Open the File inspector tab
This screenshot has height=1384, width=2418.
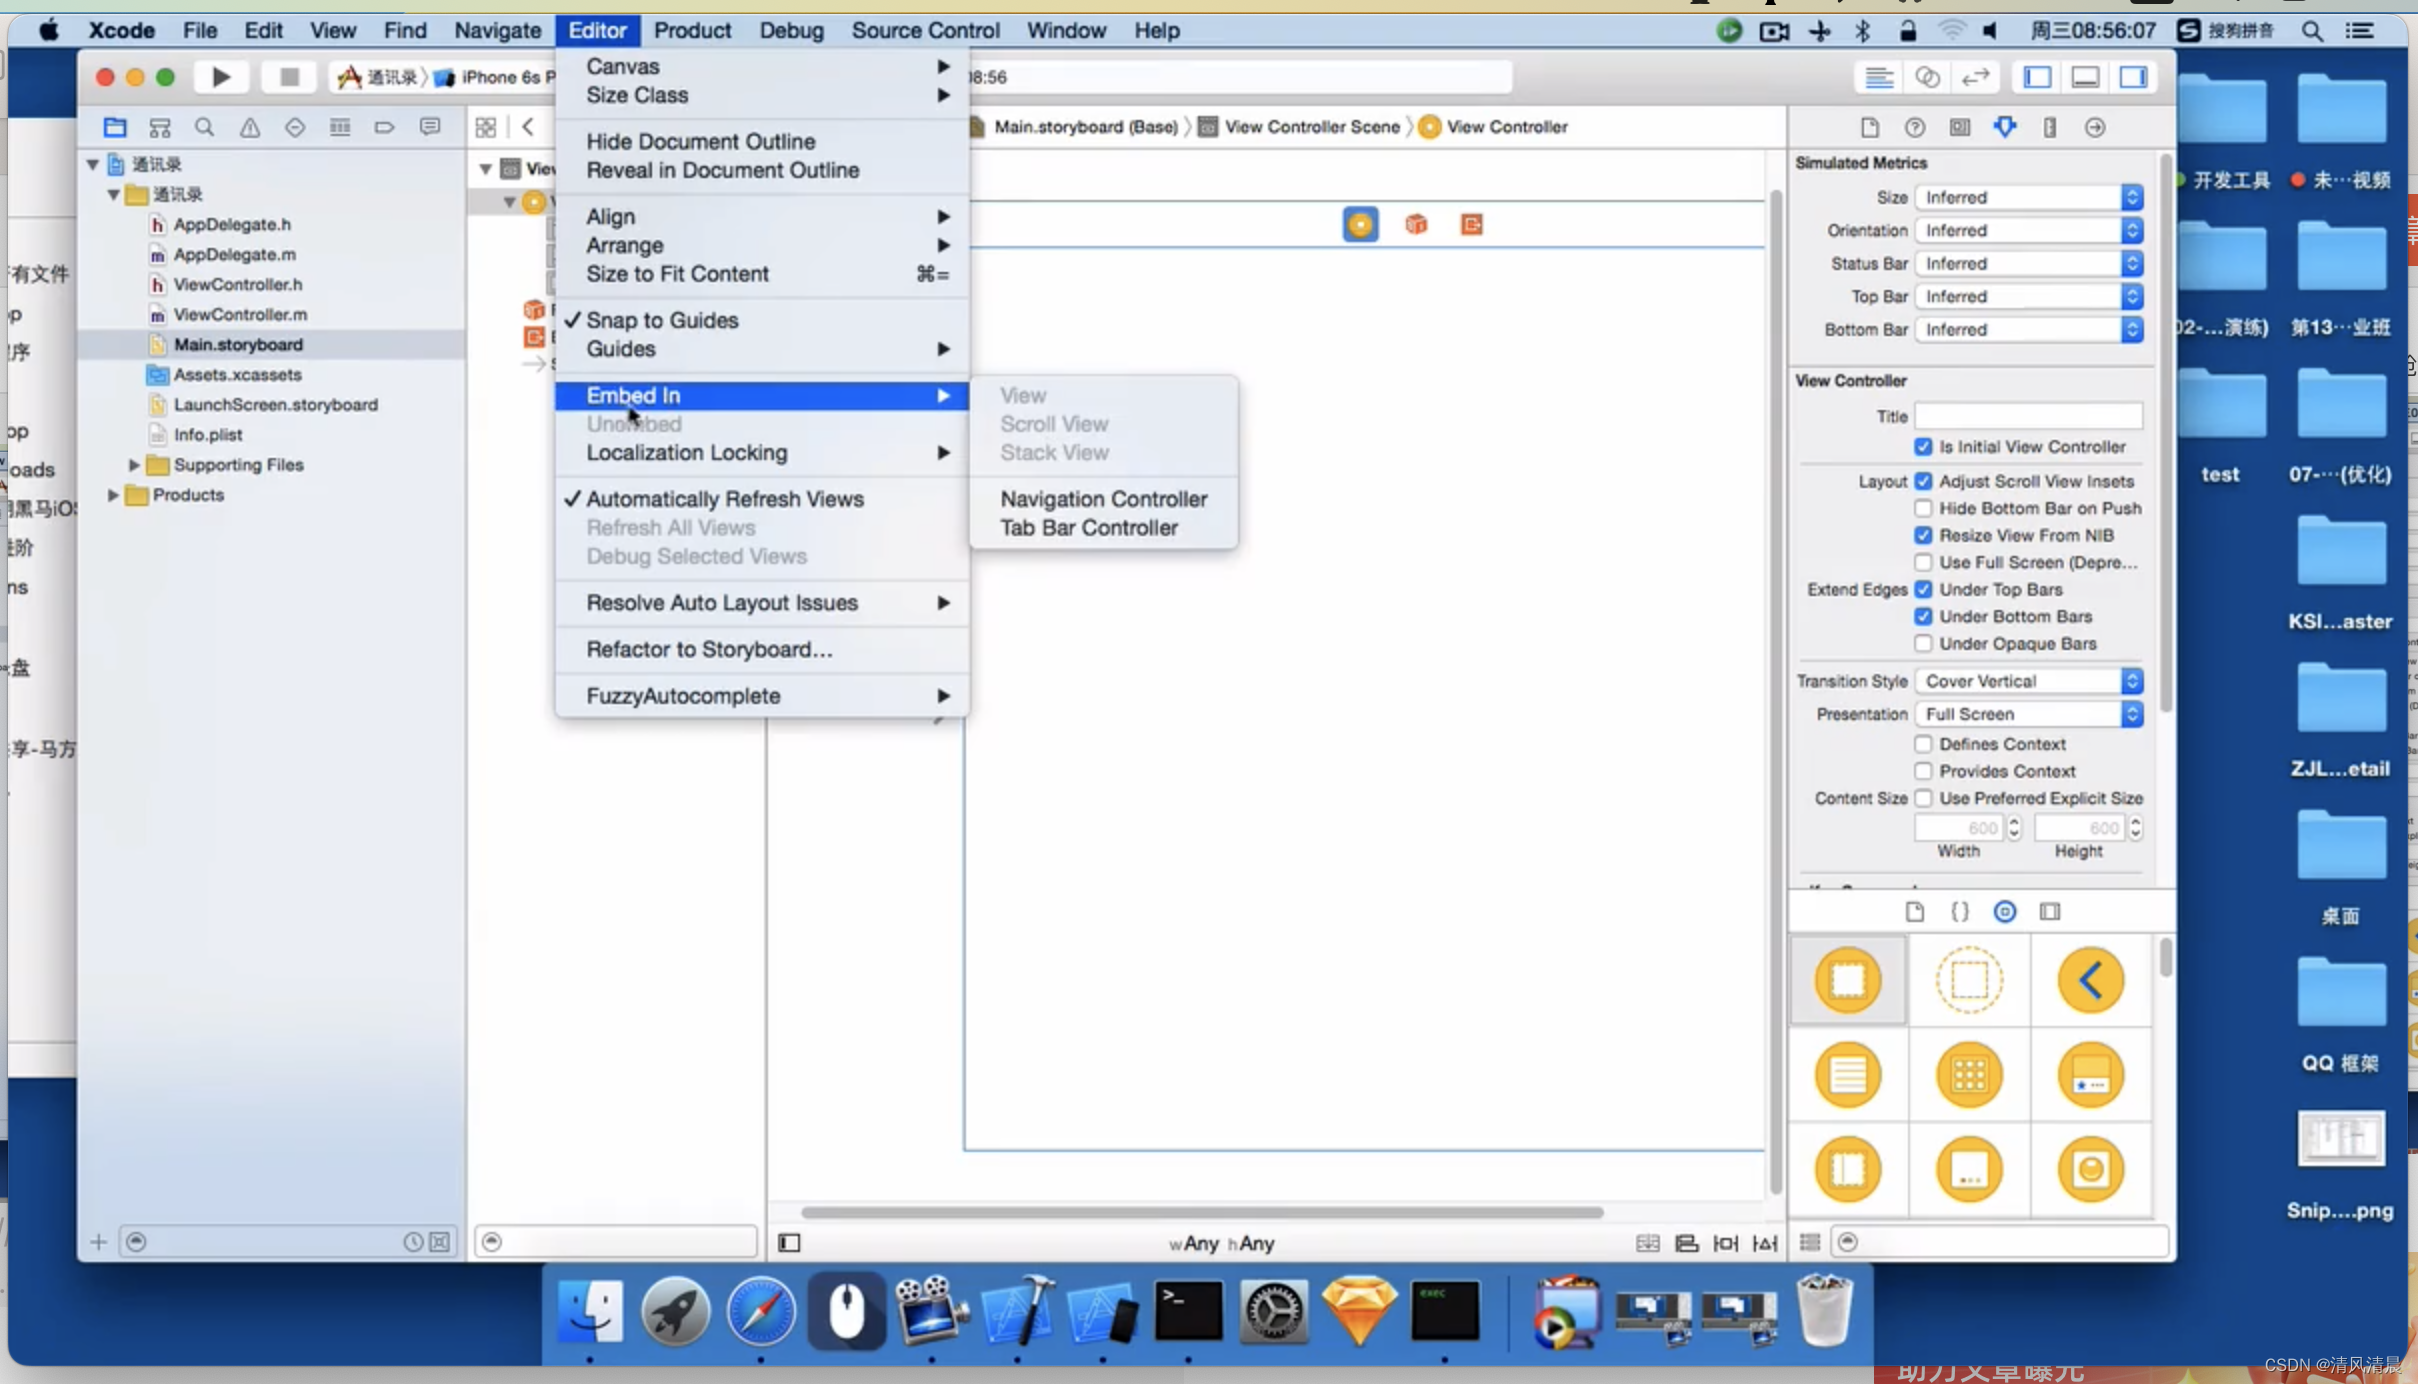coord(1869,127)
